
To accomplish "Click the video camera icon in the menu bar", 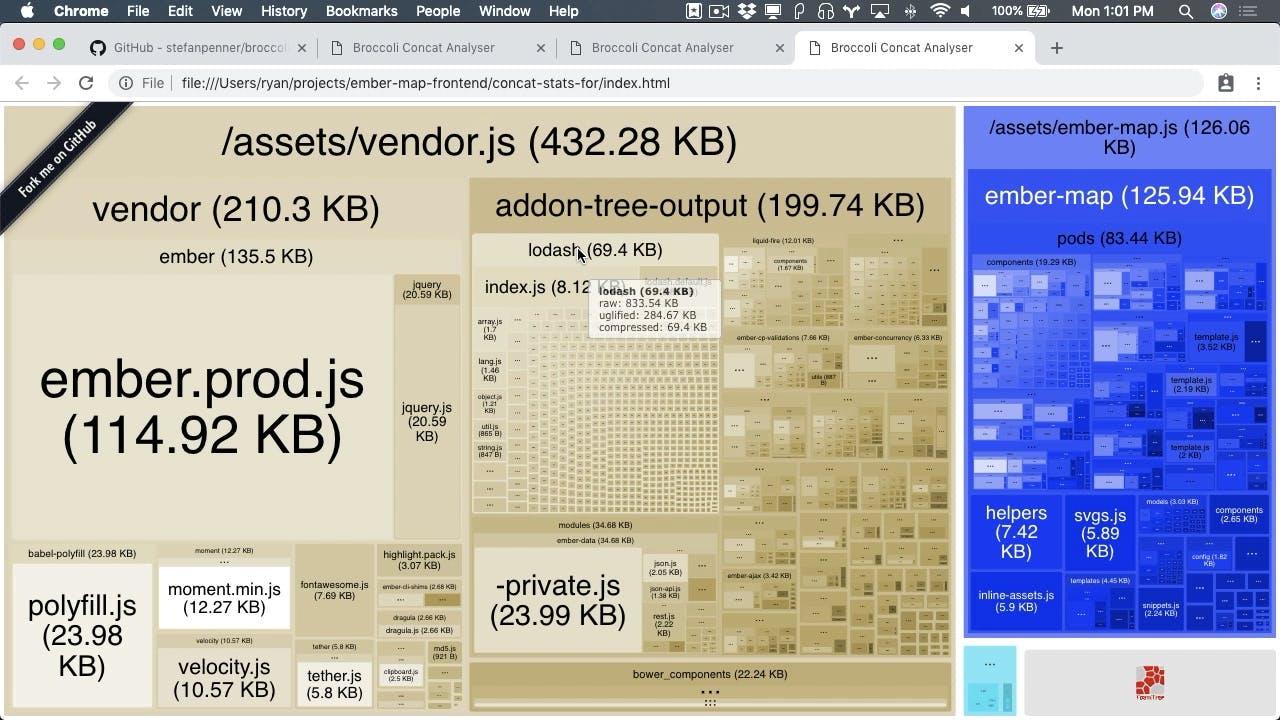I will [720, 11].
